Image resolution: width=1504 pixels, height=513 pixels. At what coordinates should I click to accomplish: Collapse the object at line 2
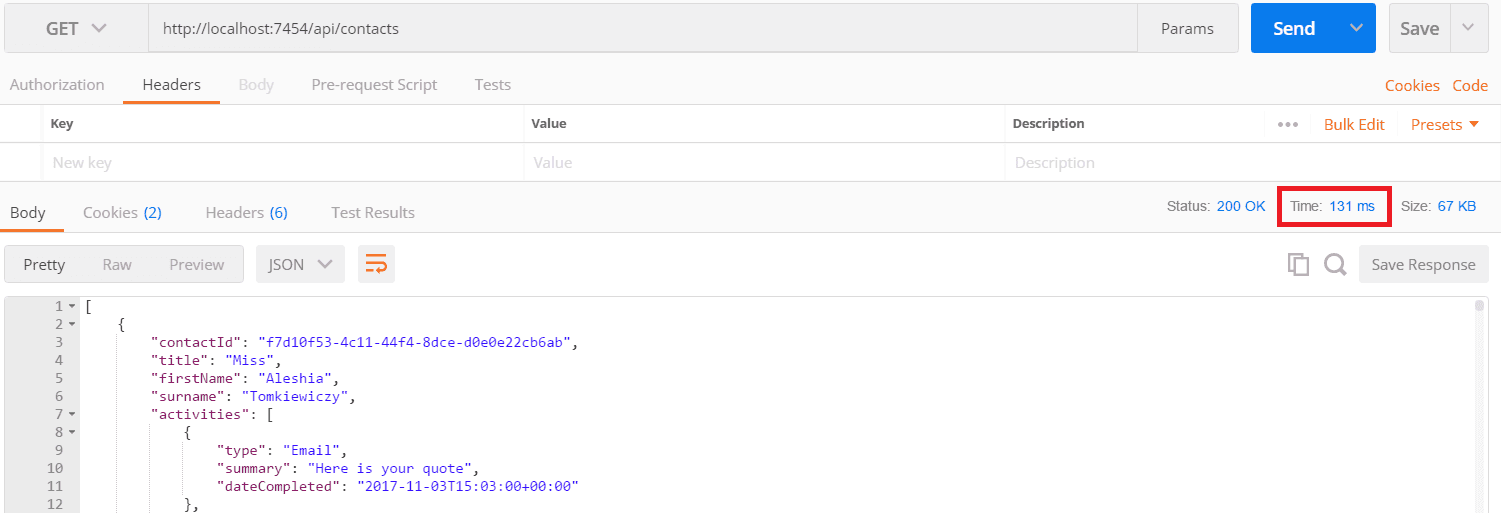tap(72, 324)
